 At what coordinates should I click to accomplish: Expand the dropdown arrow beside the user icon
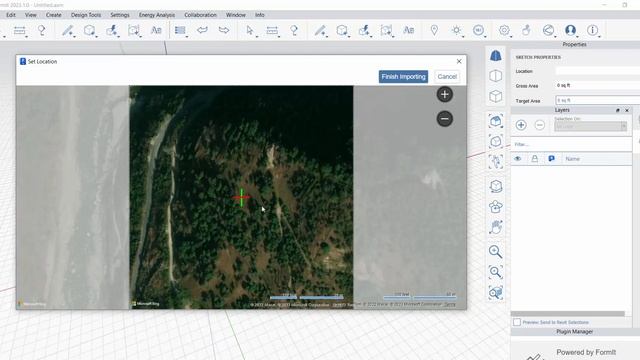coord(578,36)
